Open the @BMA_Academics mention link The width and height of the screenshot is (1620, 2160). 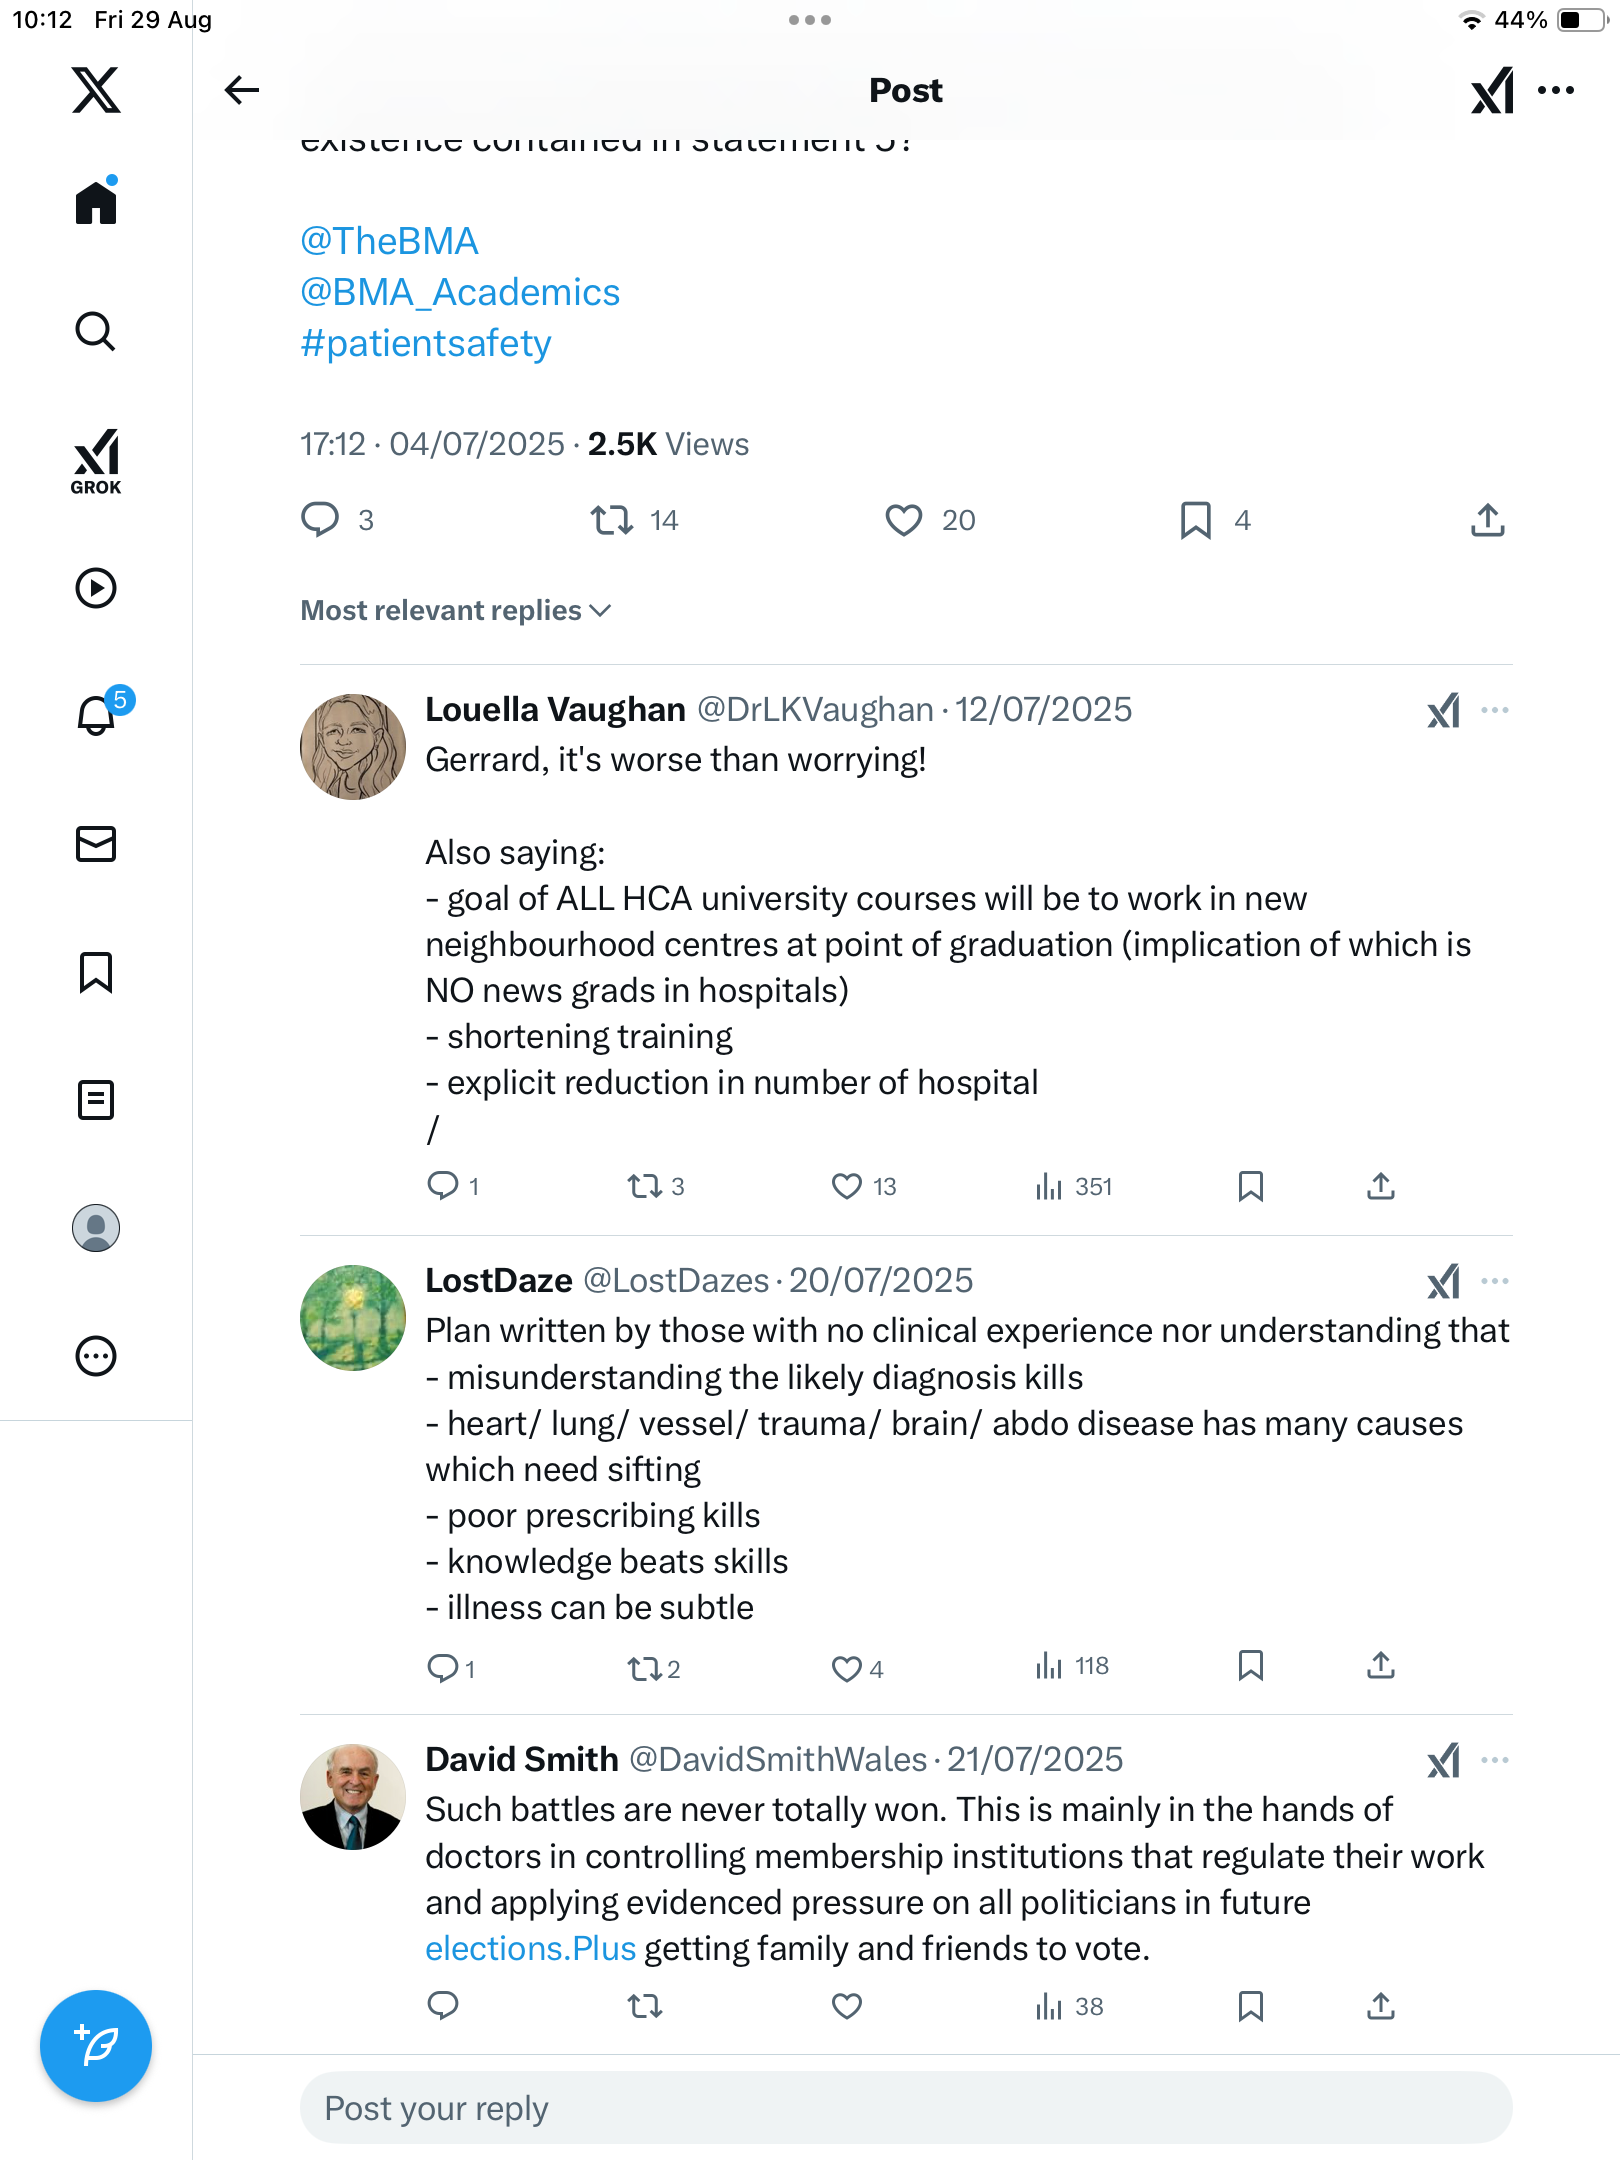pyautogui.click(x=460, y=292)
